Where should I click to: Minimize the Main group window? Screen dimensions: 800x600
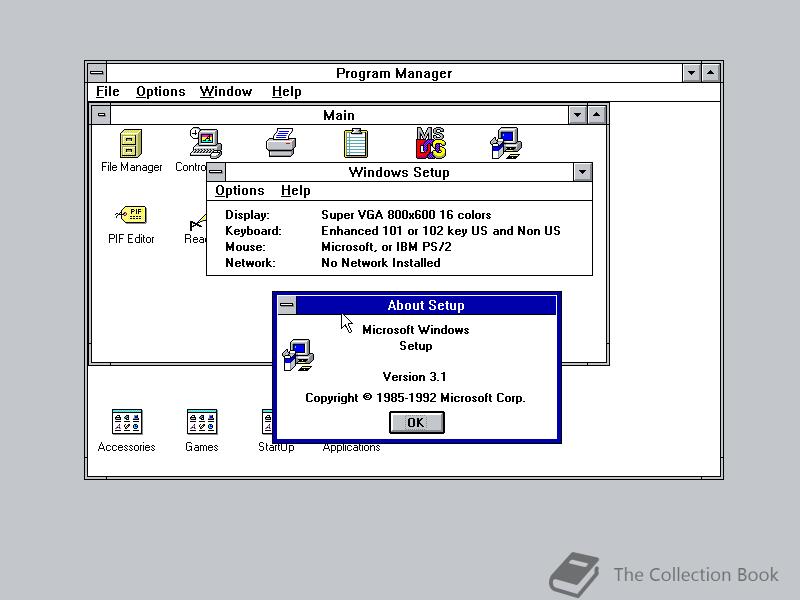coord(577,115)
